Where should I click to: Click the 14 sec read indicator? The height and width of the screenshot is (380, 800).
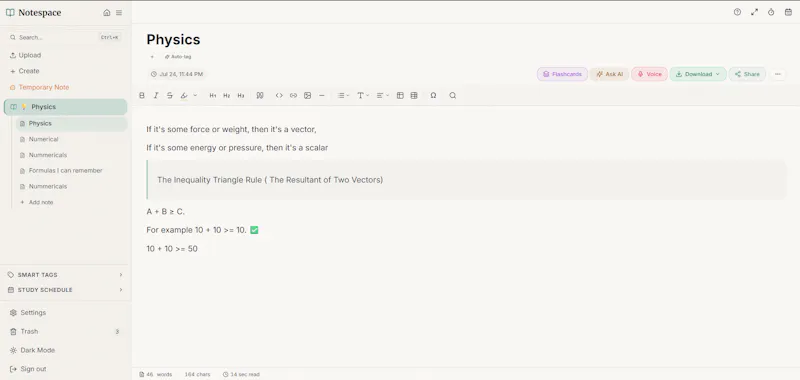(241, 374)
